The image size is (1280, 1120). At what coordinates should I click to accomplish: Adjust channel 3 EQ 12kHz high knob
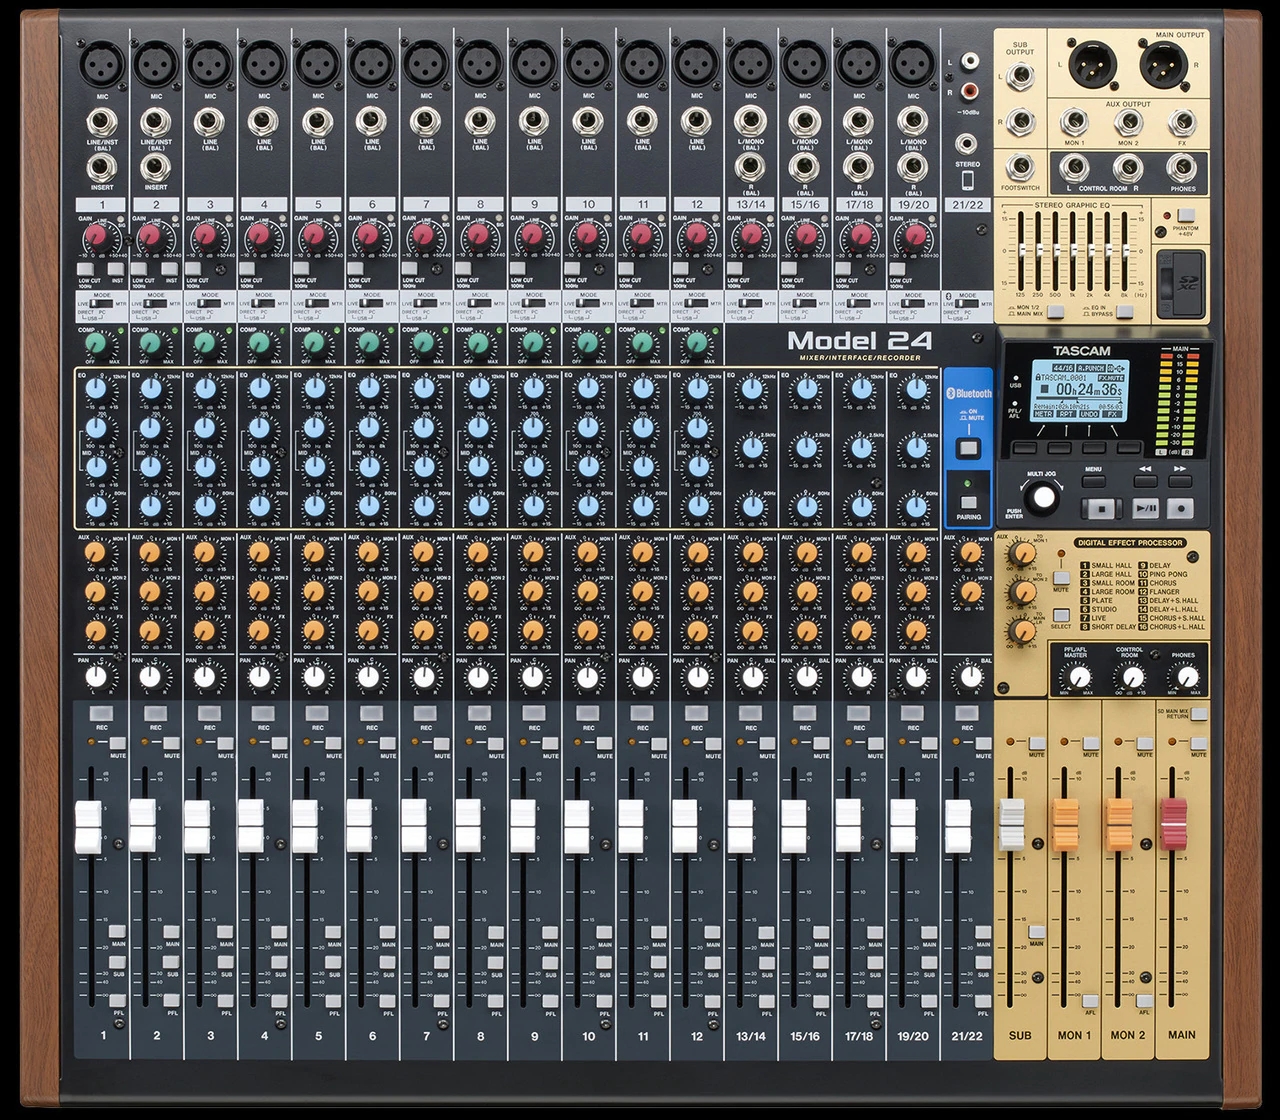point(204,390)
